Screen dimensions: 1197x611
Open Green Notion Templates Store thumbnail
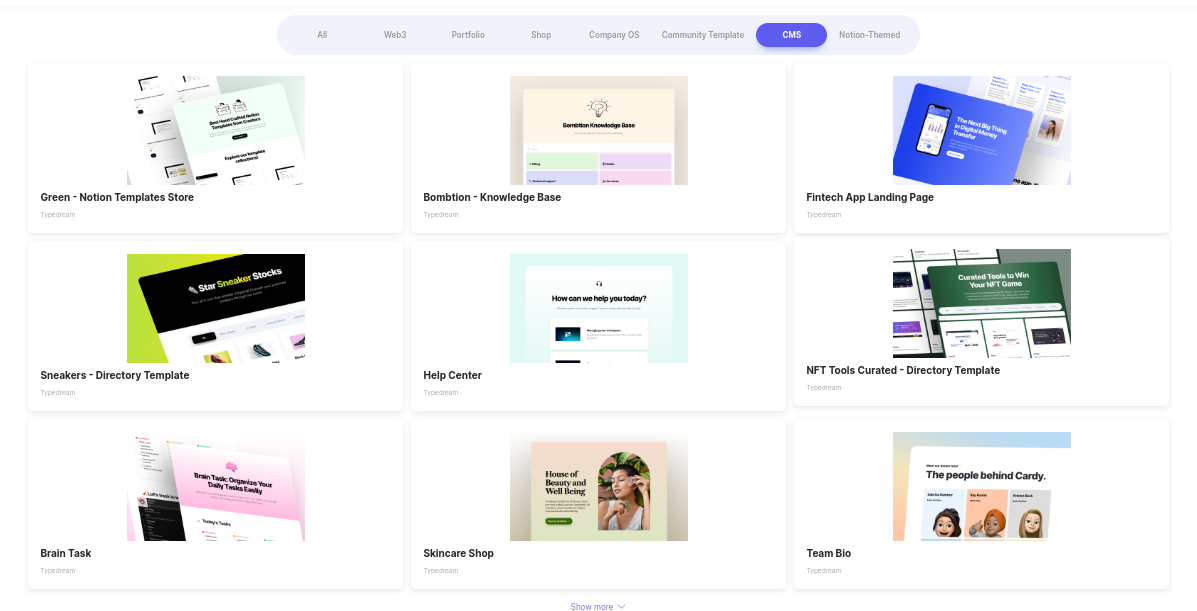(x=216, y=131)
